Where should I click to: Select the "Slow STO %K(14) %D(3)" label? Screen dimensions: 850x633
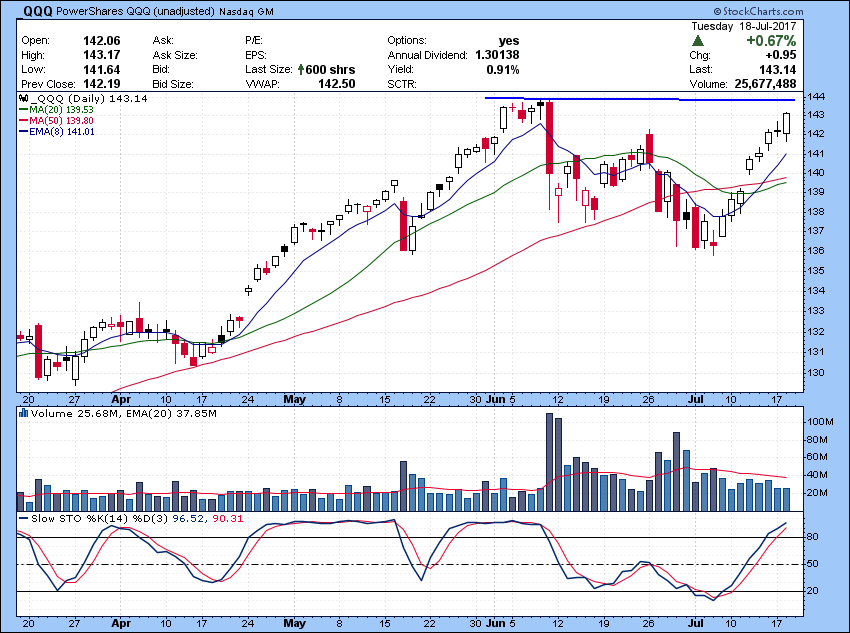[x=100, y=519]
